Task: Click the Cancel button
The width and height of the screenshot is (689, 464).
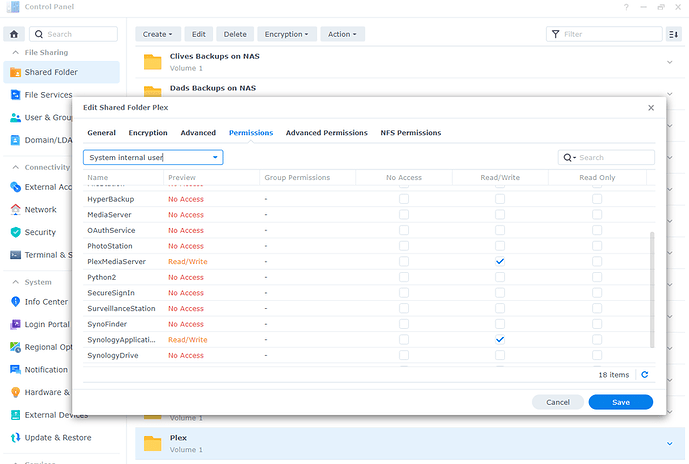Action: pos(558,402)
